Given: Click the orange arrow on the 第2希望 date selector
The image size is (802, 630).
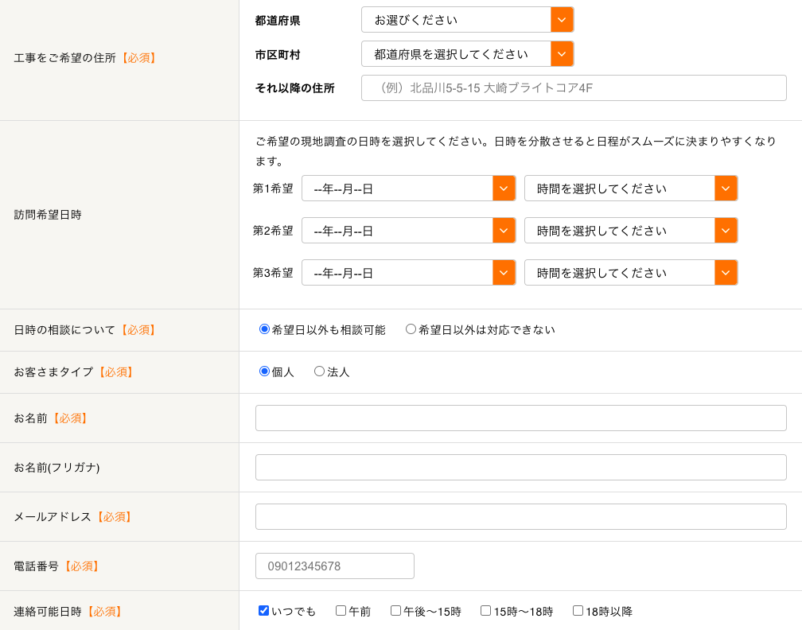Looking at the screenshot, I should (503, 230).
